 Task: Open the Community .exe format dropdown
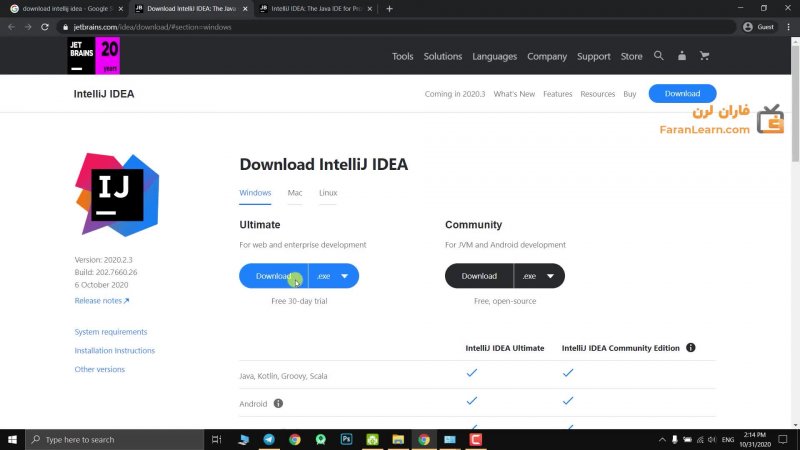click(x=539, y=276)
